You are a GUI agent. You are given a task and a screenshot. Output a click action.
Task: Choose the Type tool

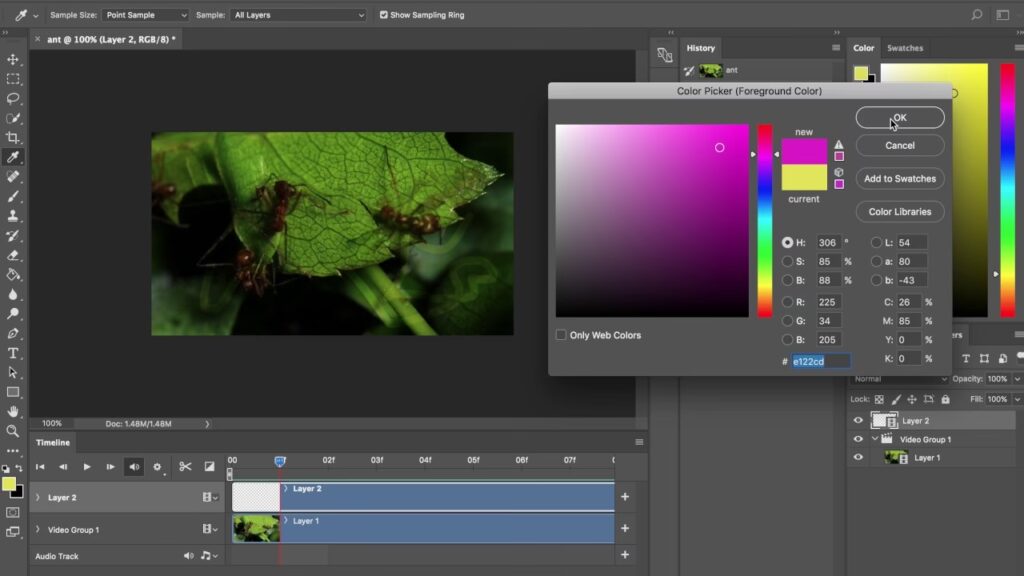13,353
